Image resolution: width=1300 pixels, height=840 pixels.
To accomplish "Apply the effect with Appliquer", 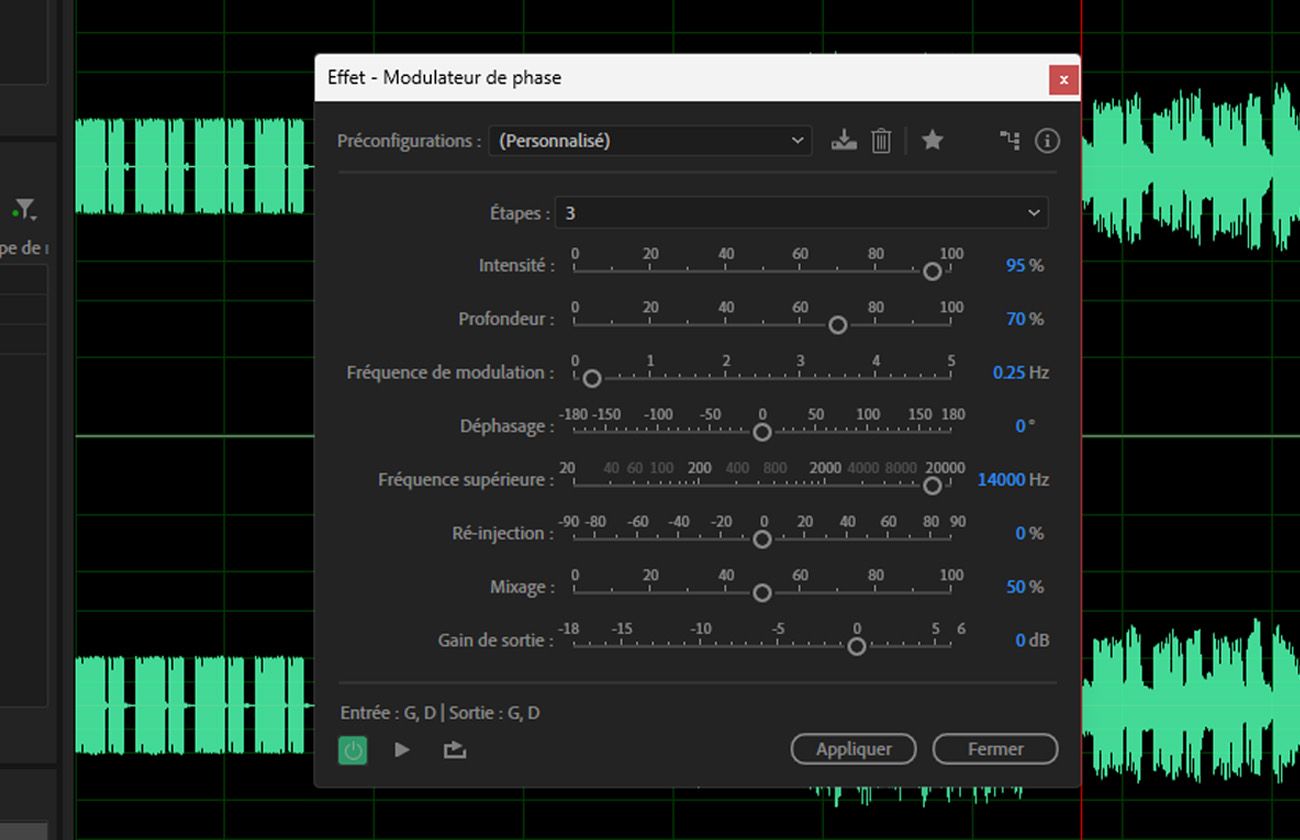I will (853, 749).
